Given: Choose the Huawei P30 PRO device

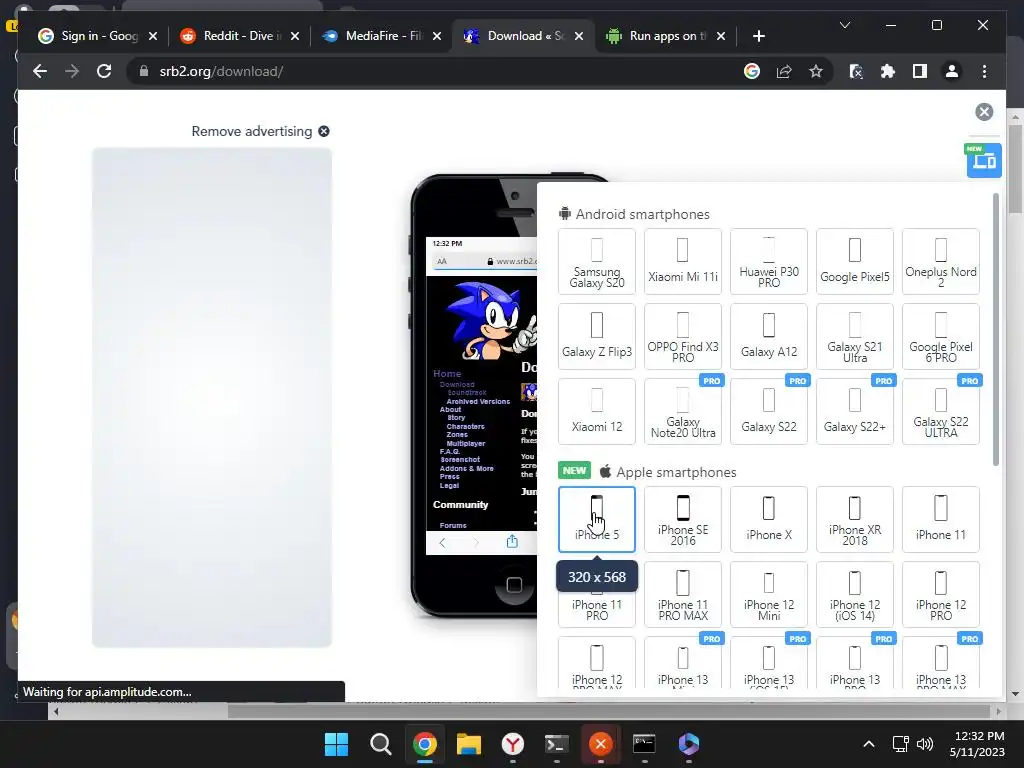Looking at the screenshot, I should click(769, 262).
